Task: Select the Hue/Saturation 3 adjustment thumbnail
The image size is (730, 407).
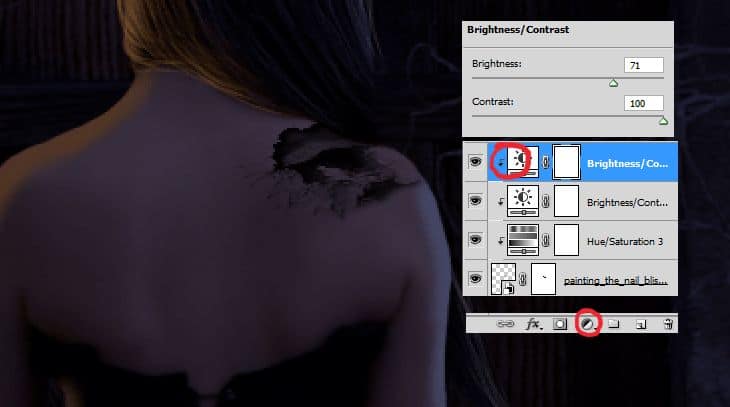Action: (x=523, y=240)
